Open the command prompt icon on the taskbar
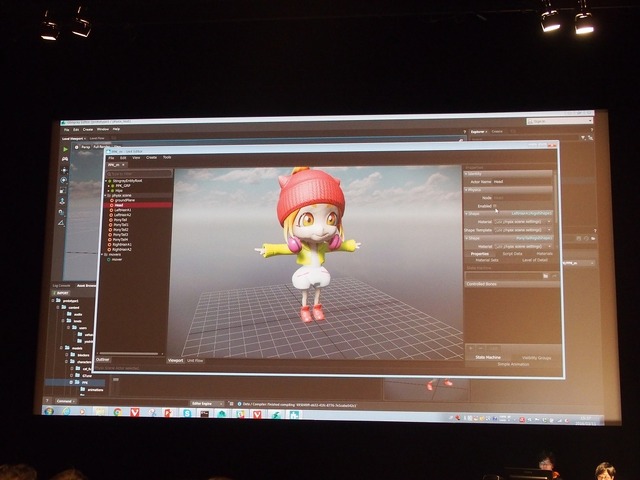This screenshot has height=480, width=640. tap(204, 414)
